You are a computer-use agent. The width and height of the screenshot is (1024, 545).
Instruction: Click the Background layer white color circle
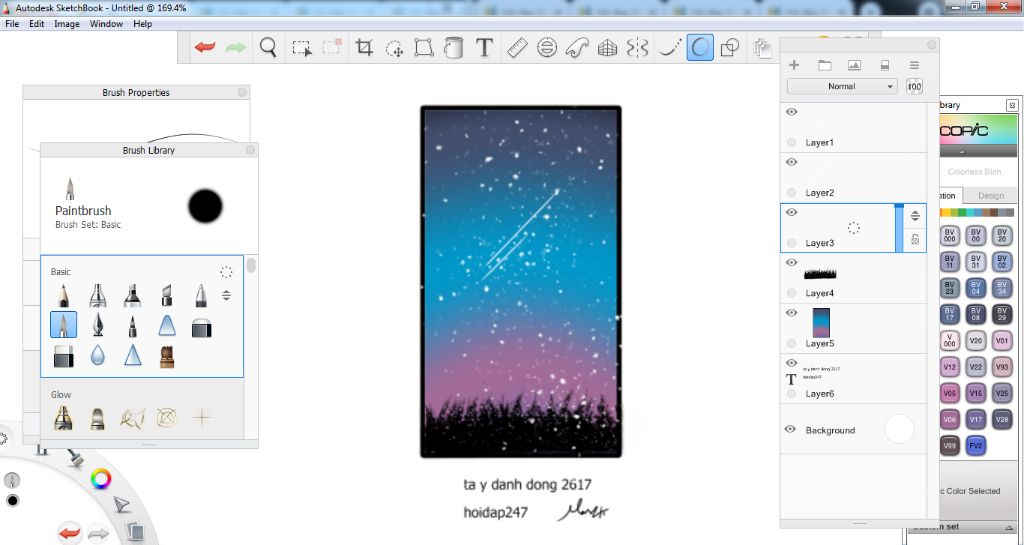pos(899,429)
